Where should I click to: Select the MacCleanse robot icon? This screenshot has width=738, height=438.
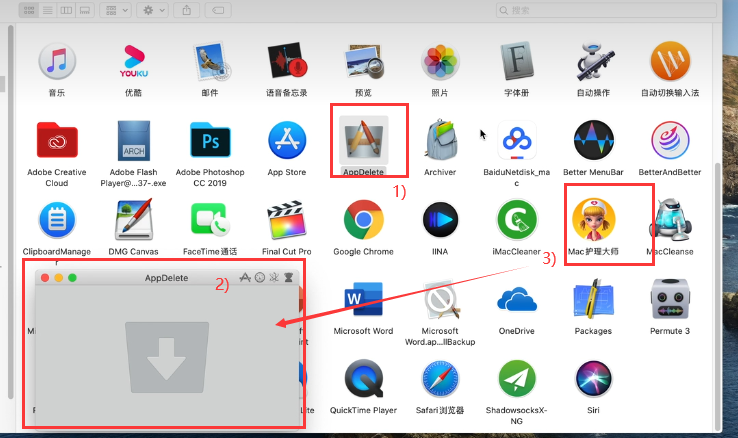coord(672,220)
